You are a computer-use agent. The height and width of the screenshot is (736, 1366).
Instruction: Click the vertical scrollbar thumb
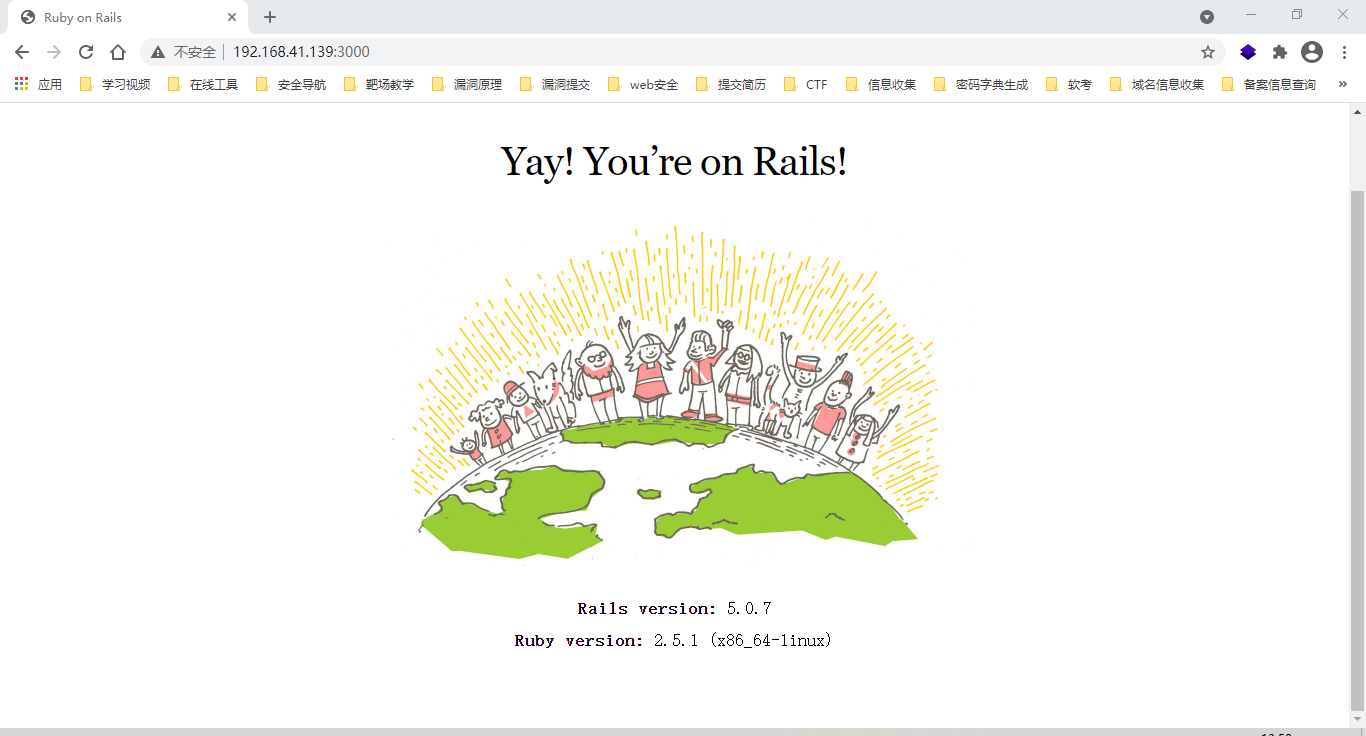coord(1357,450)
